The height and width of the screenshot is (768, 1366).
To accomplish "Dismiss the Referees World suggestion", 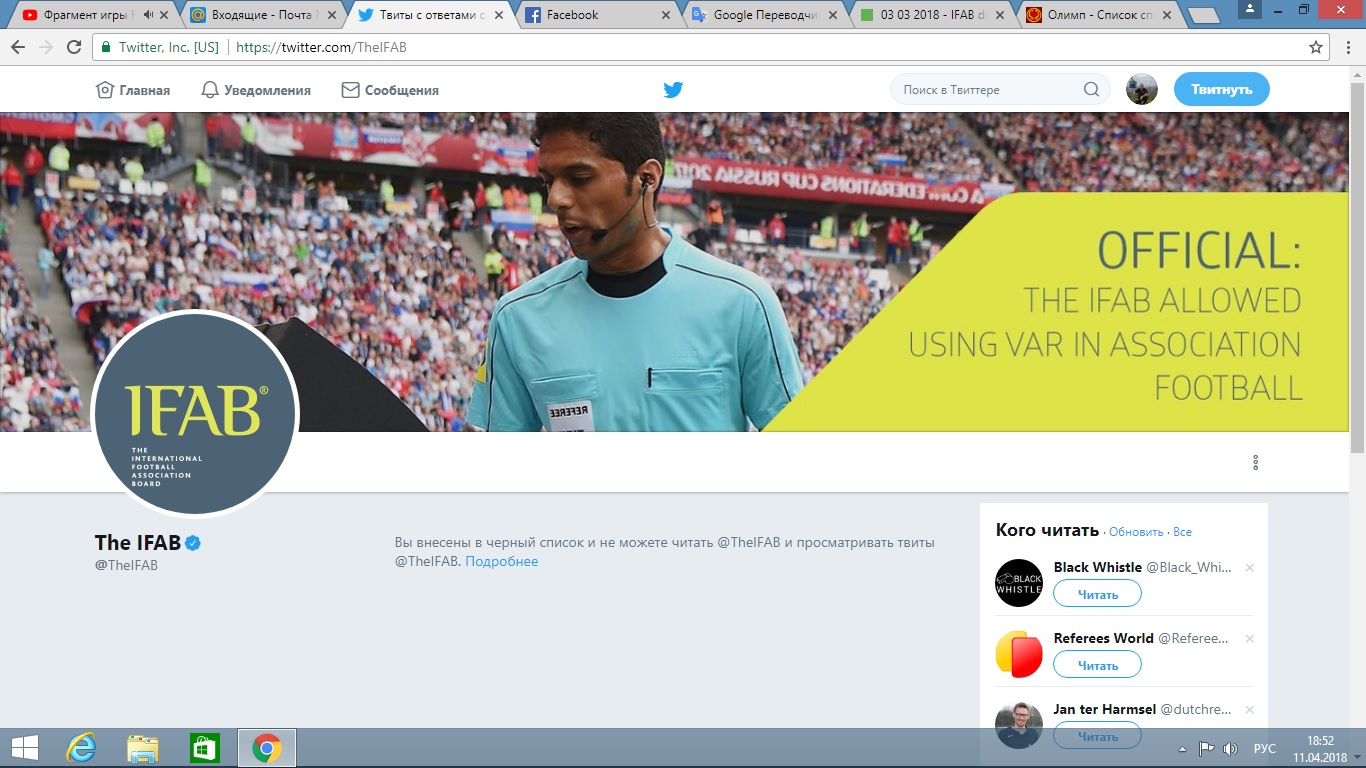I will (x=1249, y=639).
